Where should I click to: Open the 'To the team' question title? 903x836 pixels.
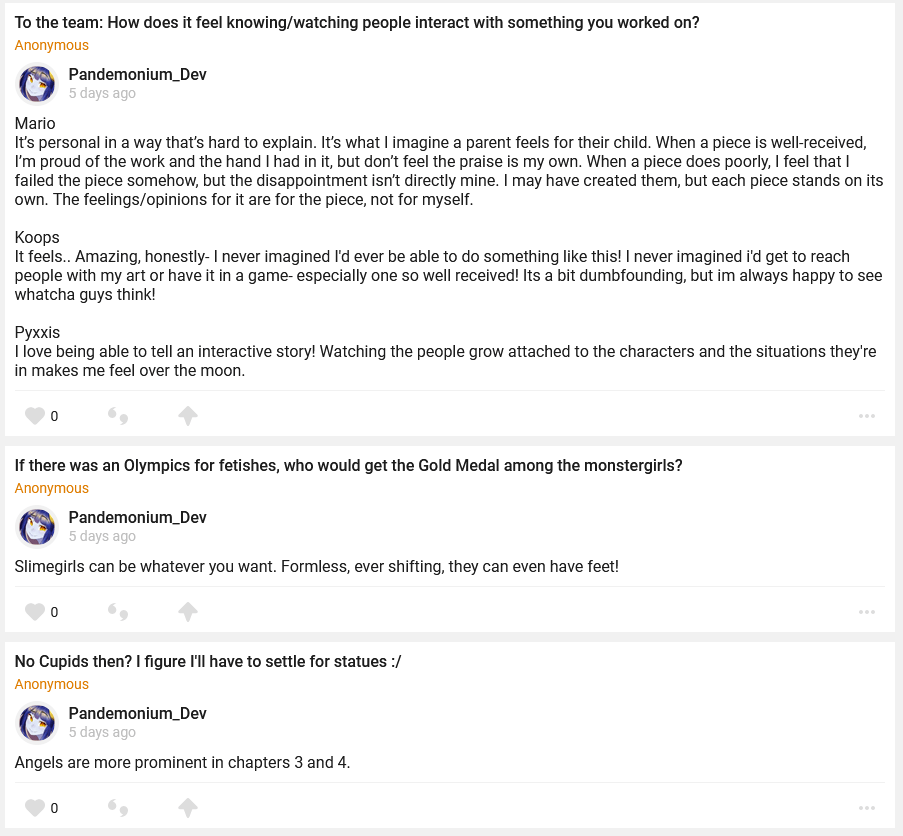357,23
